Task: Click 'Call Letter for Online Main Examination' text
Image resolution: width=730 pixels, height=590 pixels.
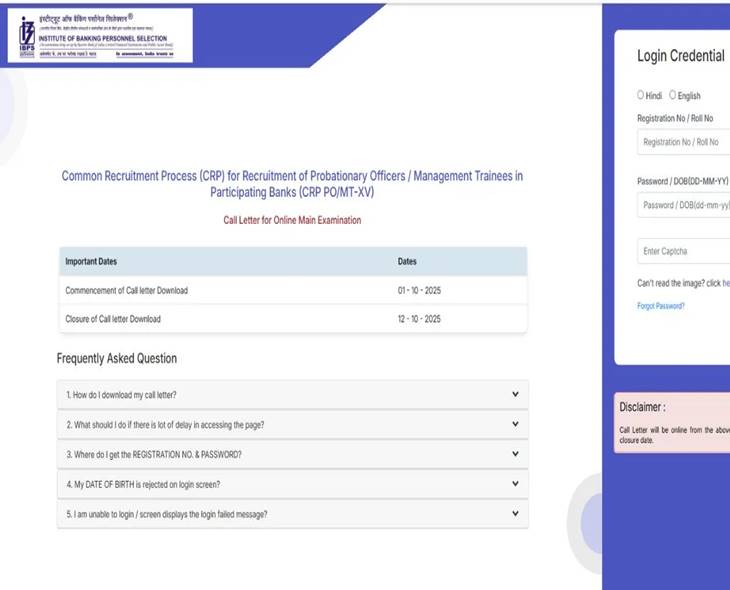Action: [292, 220]
